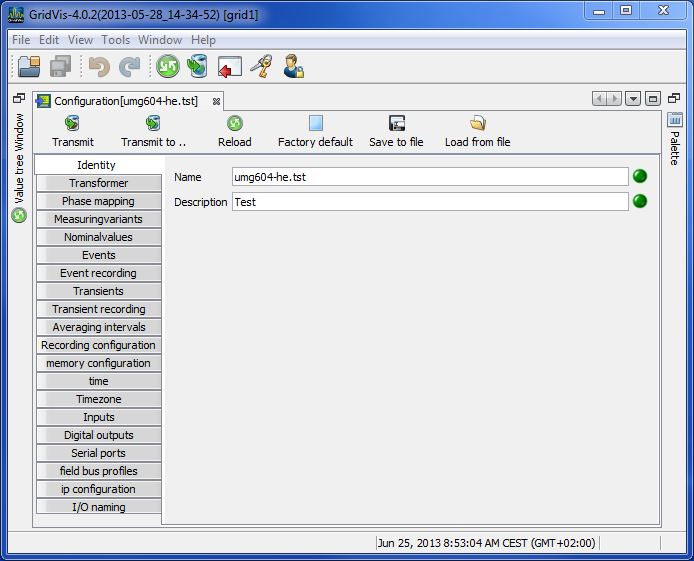Select the Transformer settings tab
694x561 pixels.
98,183
